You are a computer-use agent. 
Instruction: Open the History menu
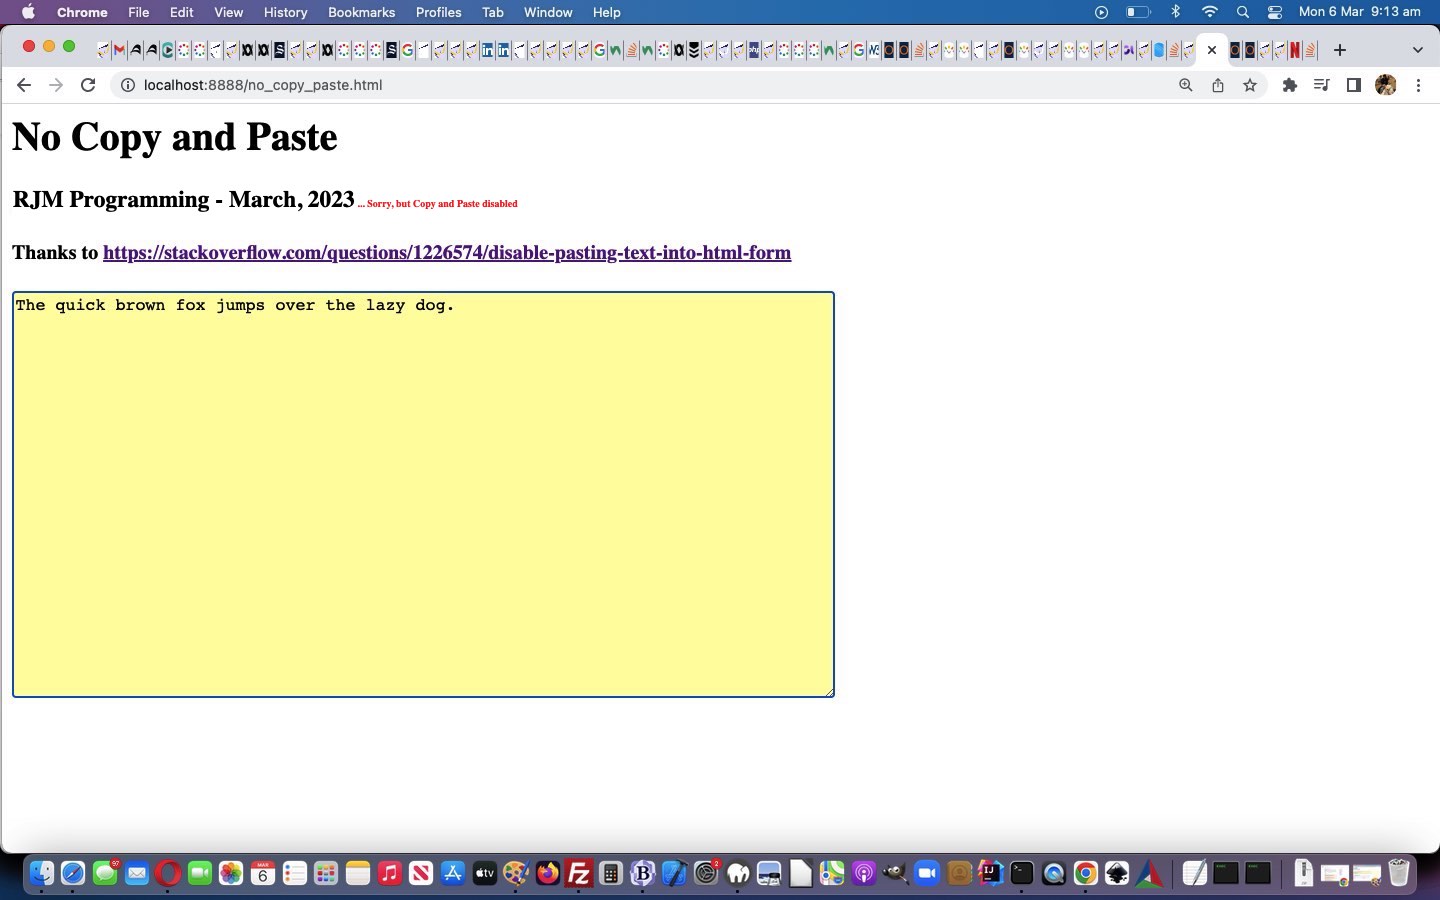(285, 12)
